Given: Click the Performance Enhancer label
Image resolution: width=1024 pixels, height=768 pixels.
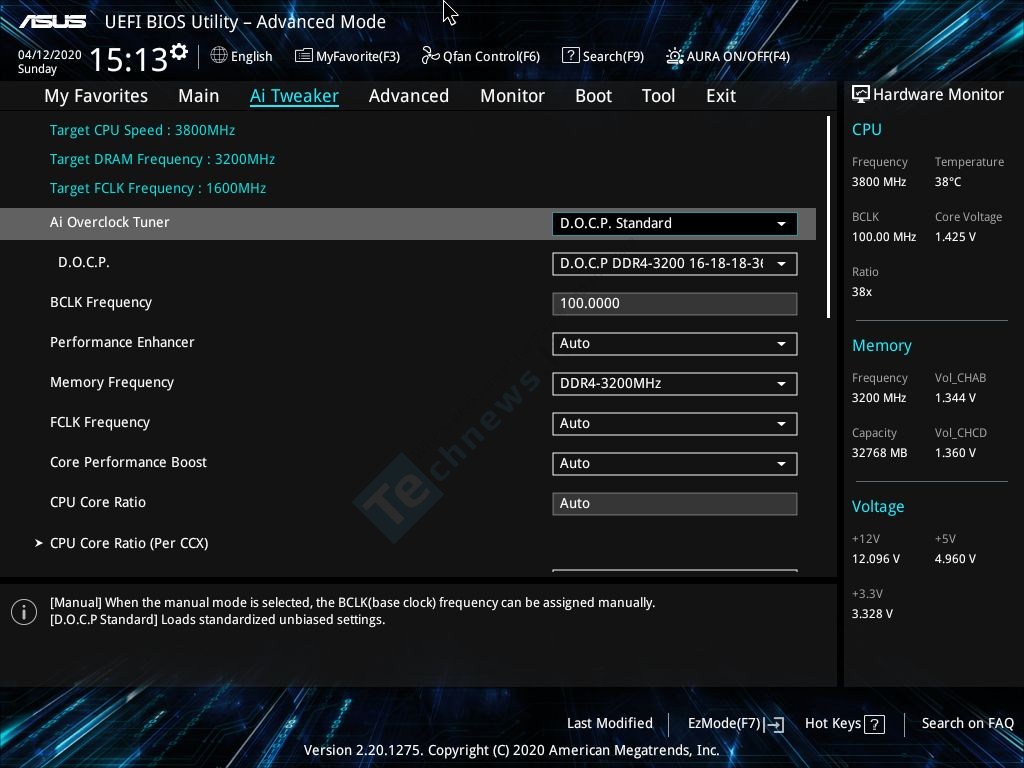Looking at the screenshot, I should point(122,342).
